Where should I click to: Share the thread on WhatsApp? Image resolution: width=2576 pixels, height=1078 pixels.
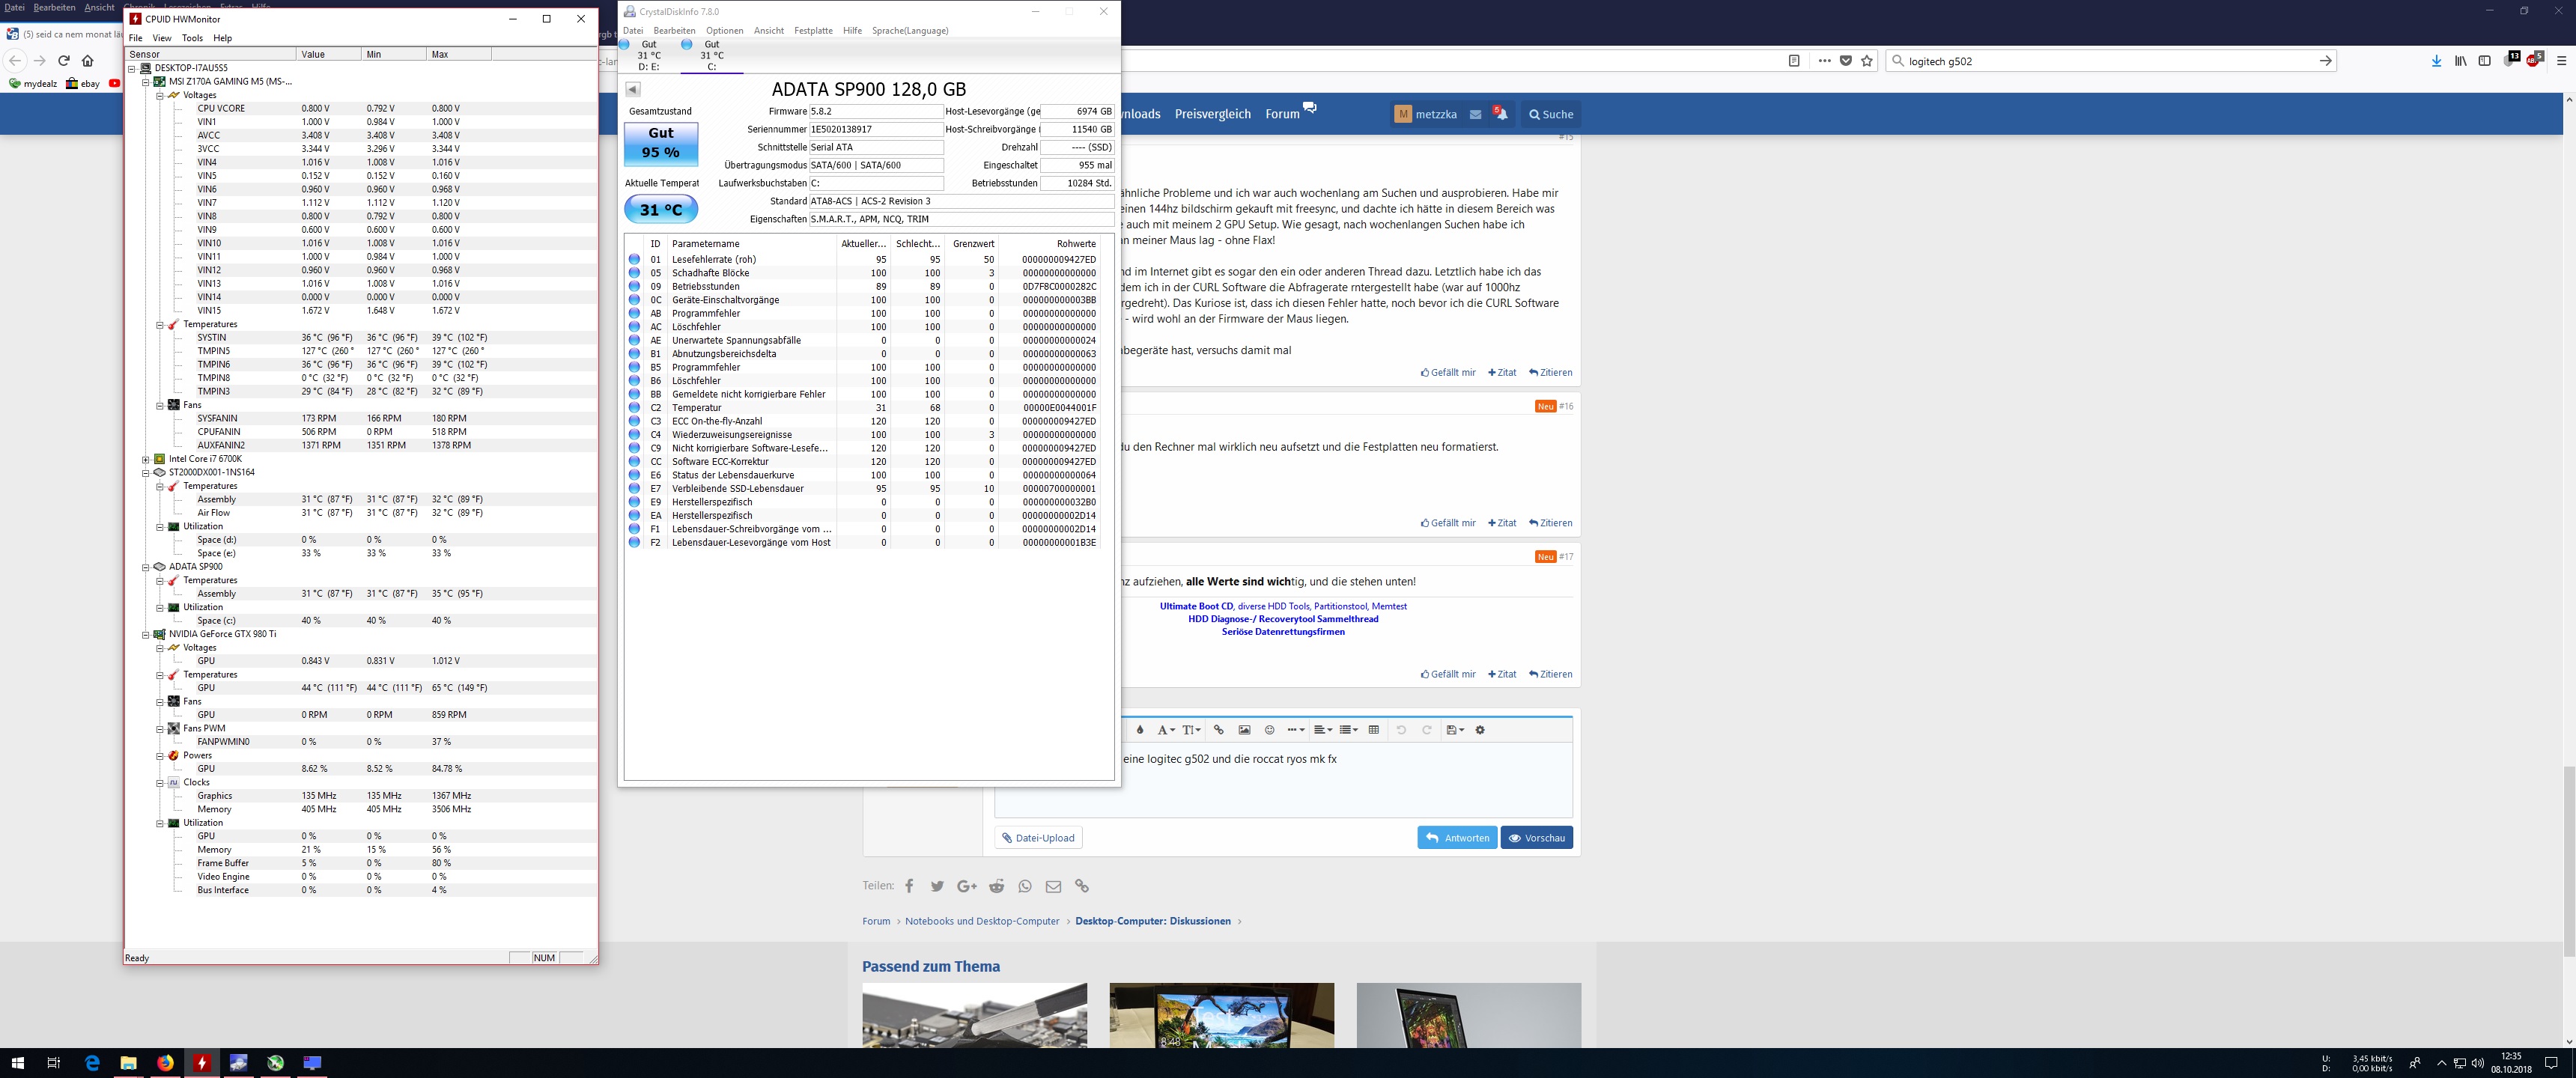1025,886
